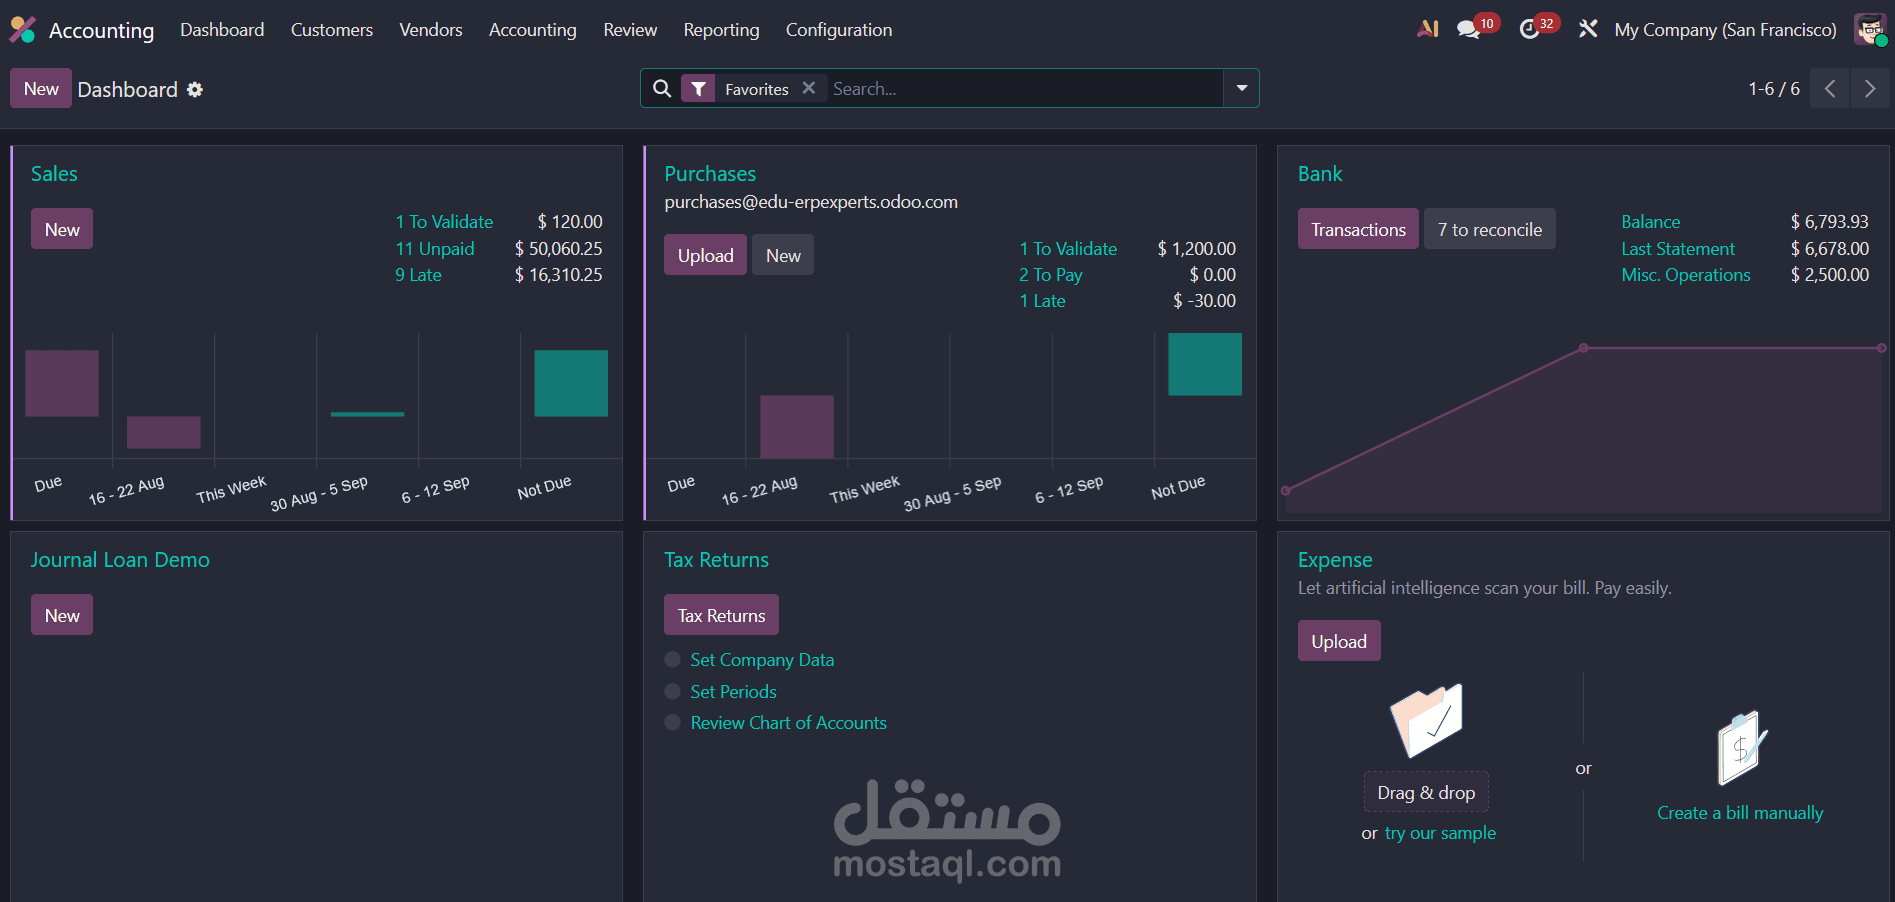
Task: Open the Configuration menu
Action: point(839,30)
